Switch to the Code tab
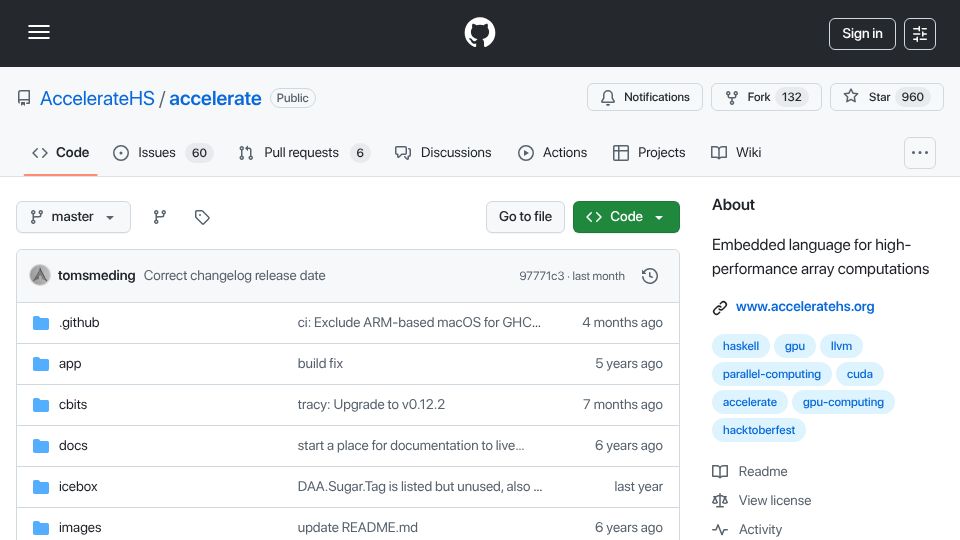The height and width of the screenshot is (540, 960). [x=61, y=152]
